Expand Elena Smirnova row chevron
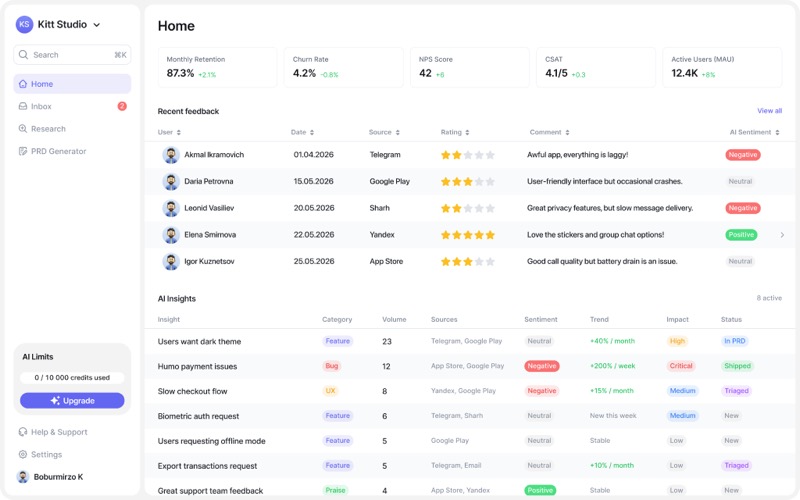 click(782, 235)
